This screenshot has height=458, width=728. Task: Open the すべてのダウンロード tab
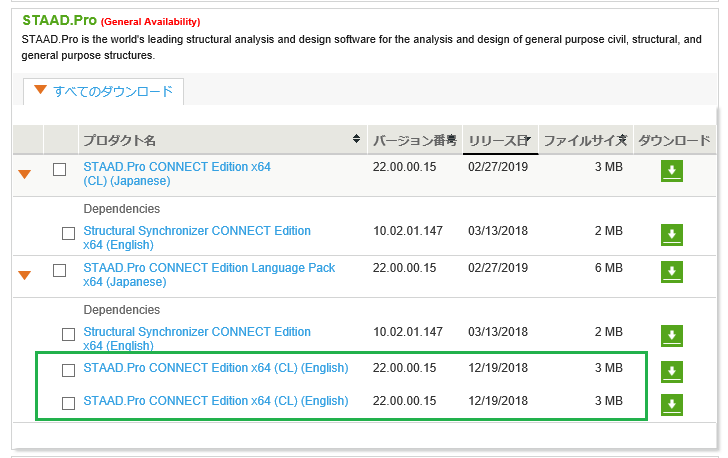point(104,91)
